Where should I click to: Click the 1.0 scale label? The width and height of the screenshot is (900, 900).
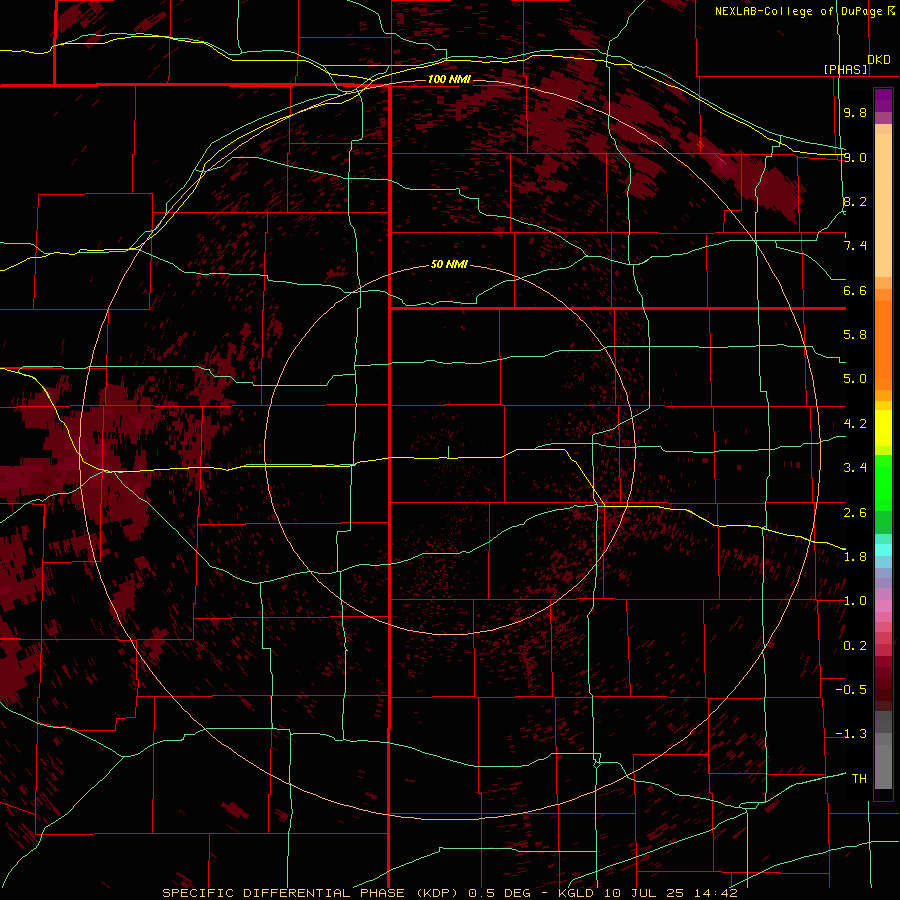point(855,601)
